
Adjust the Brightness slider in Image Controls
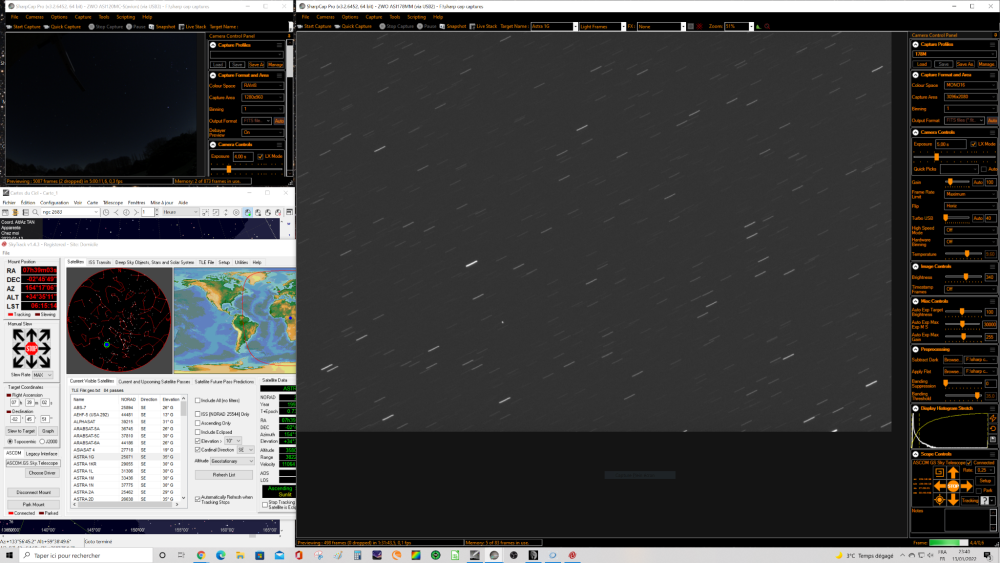coord(963,277)
